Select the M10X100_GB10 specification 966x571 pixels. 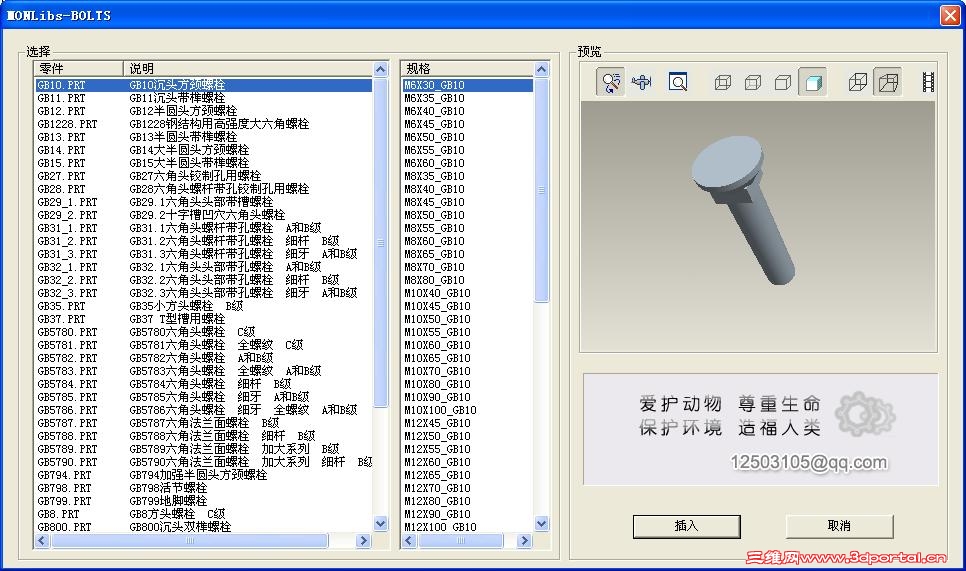[468, 410]
